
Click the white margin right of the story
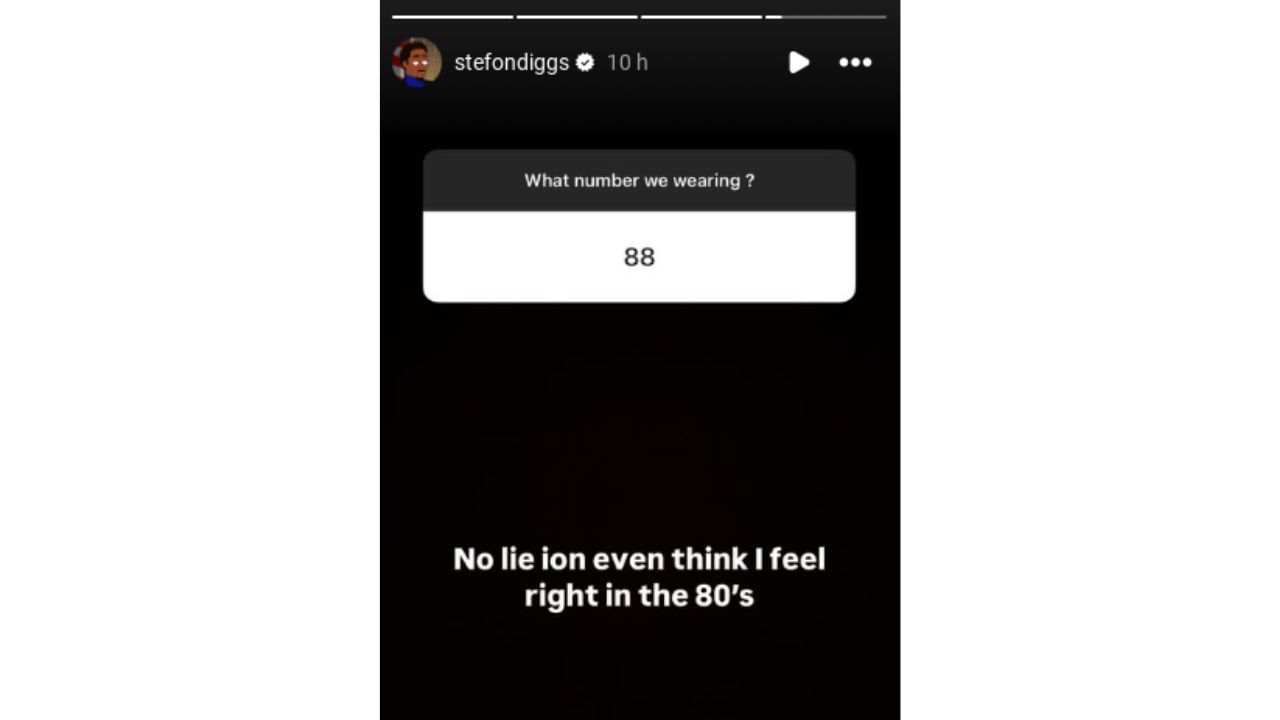(1090, 360)
